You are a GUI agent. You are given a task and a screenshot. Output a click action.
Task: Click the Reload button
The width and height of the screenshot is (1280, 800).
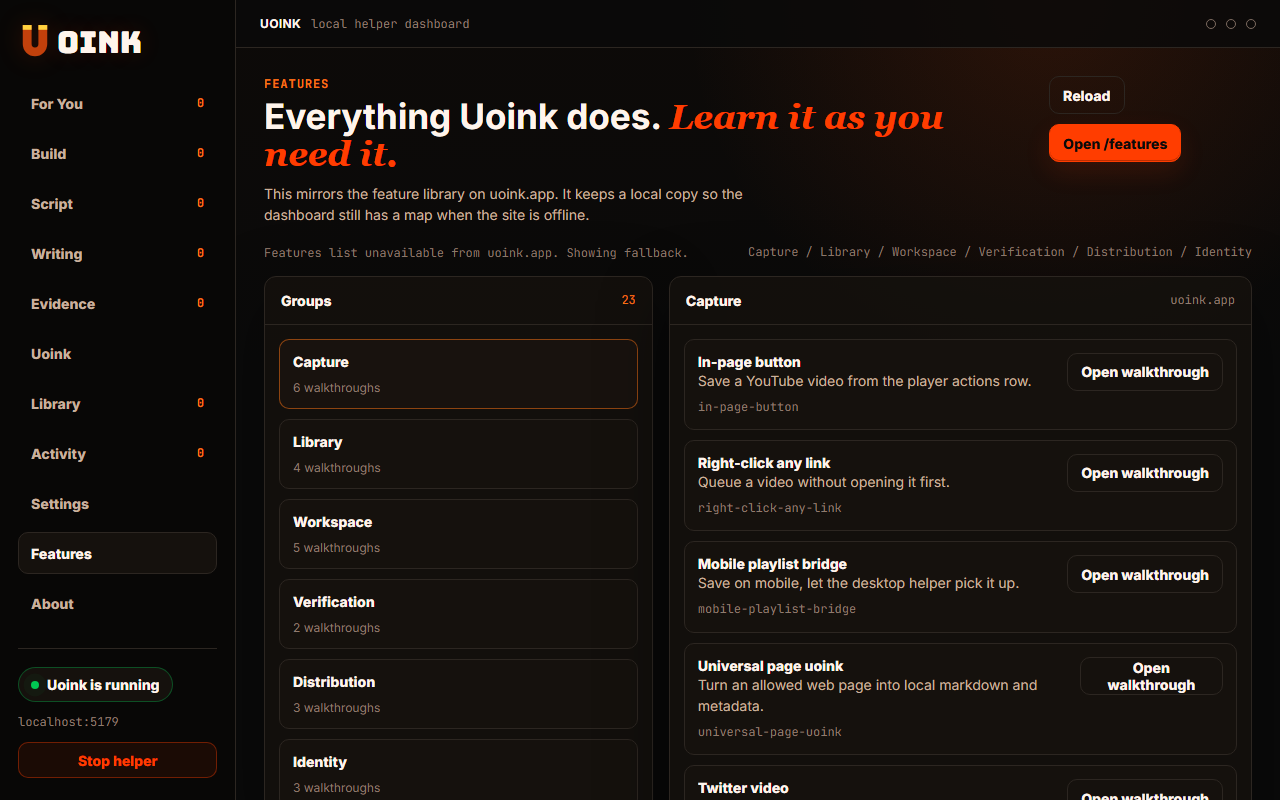pos(1087,96)
